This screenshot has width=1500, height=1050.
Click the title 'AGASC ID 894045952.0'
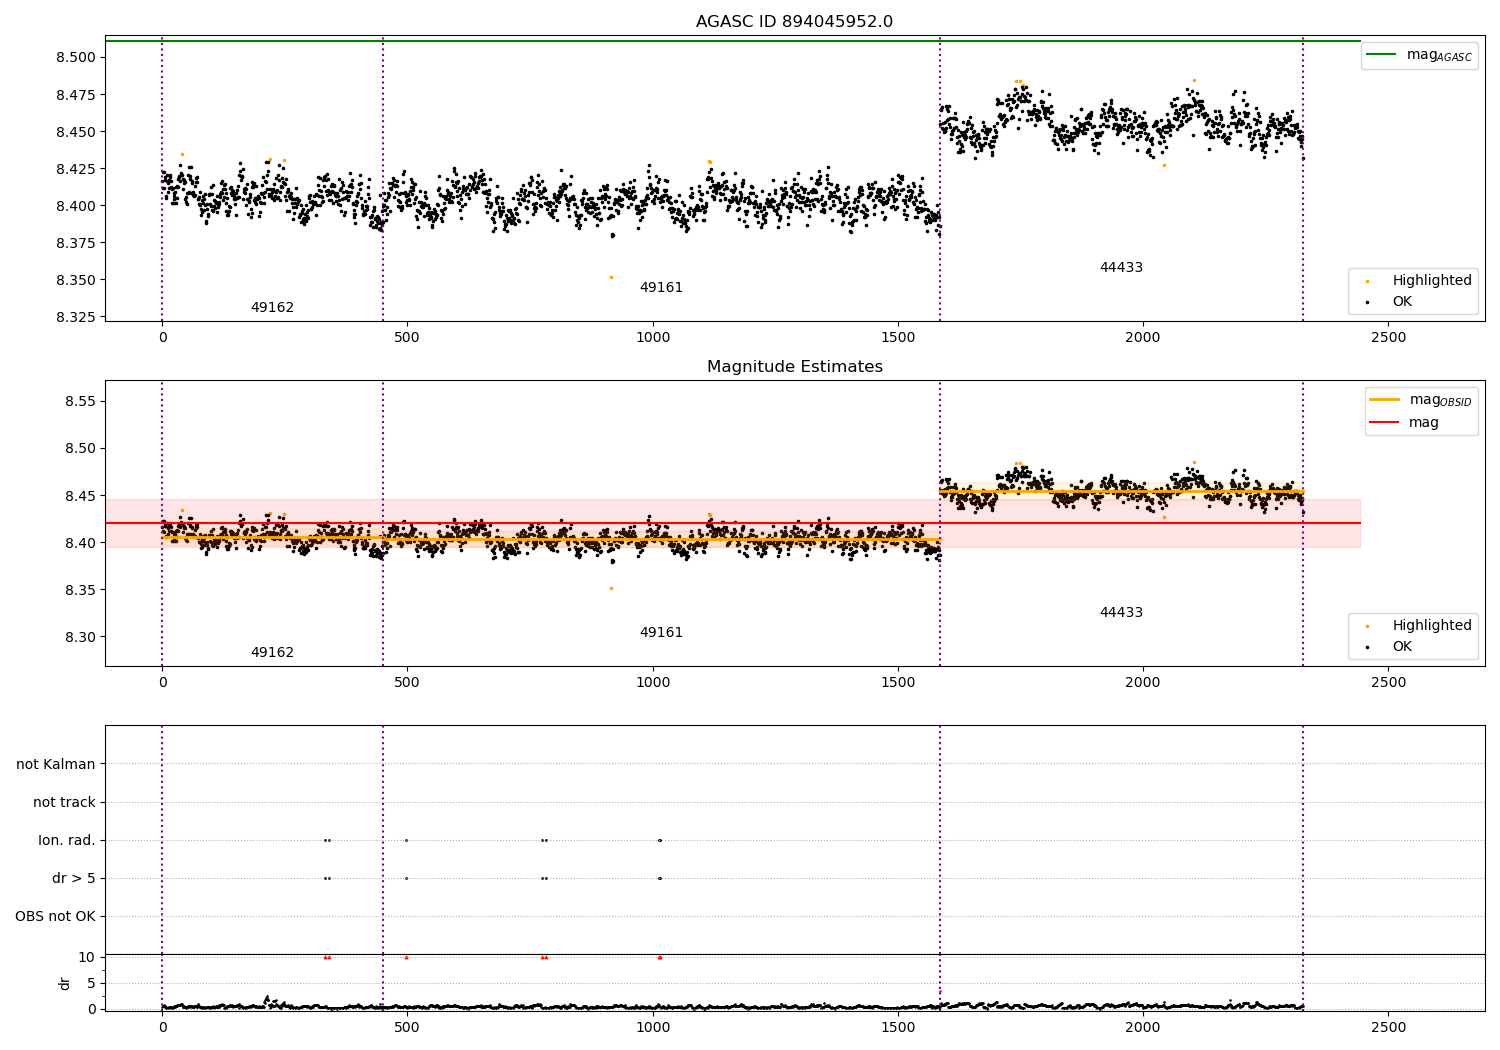pos(794,22)
